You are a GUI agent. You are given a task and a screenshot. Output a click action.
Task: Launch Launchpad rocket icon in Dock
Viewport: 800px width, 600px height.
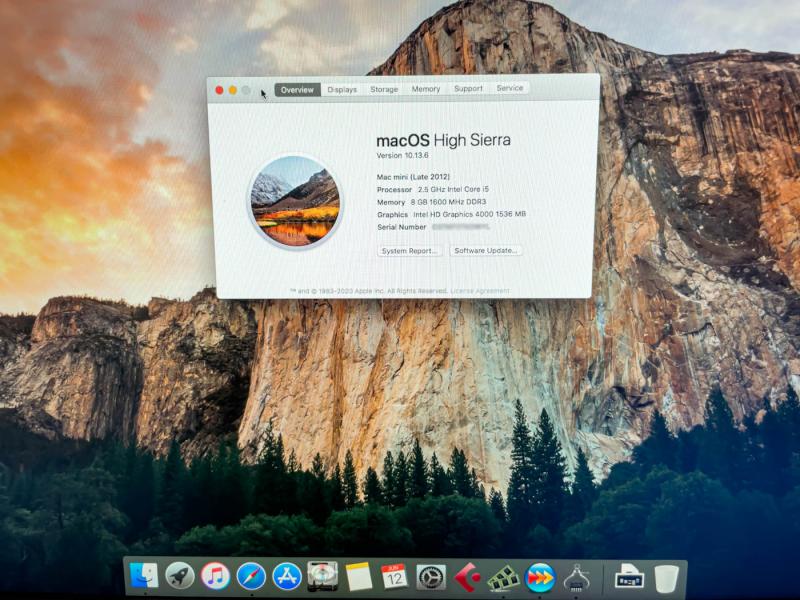[x=180, y=576]
